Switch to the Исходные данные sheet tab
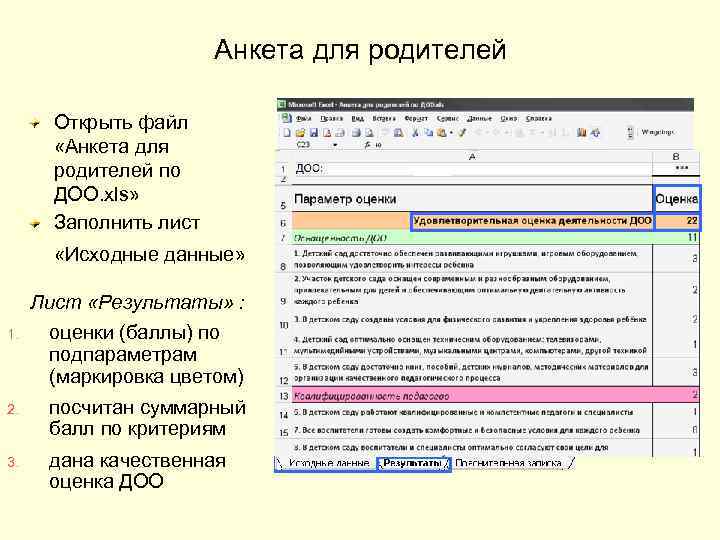The width and height of the screenshot is (720, 540). [x=329, y=463]
